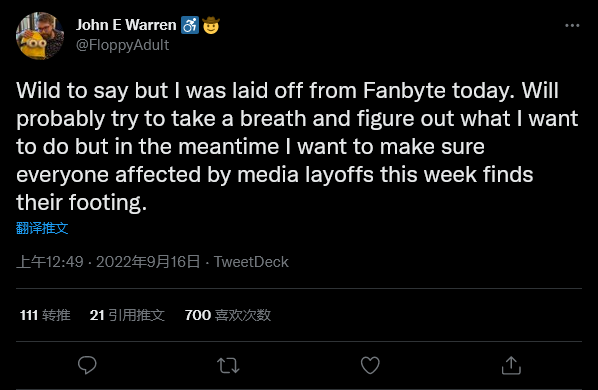
Task: Click the John E Warren display name
Action: click(126, 25)
